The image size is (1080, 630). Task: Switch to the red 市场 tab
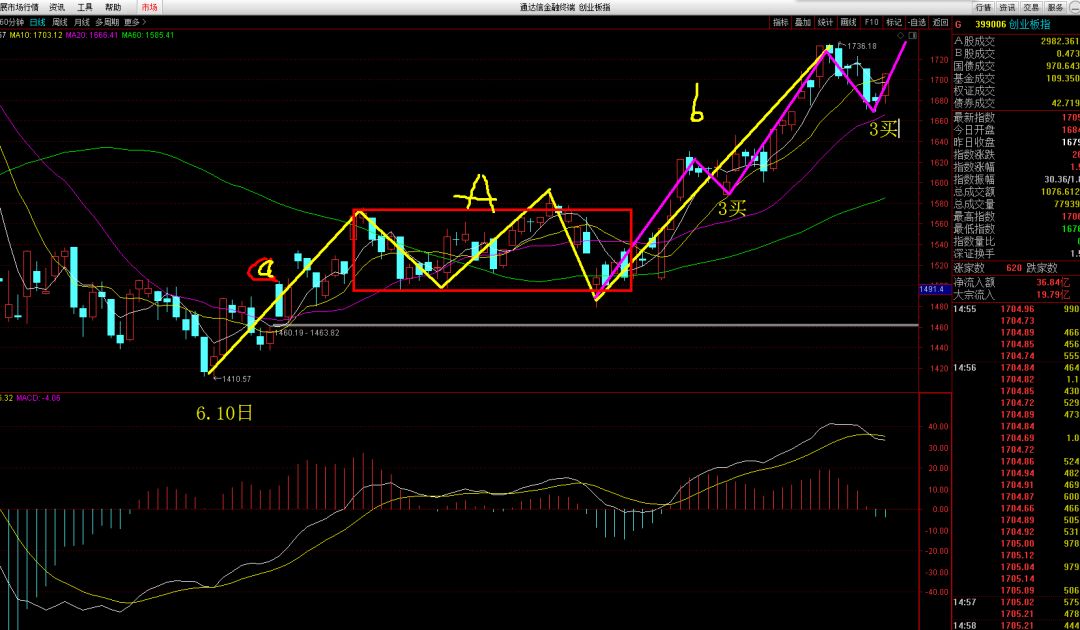click(x=149, y=7)
